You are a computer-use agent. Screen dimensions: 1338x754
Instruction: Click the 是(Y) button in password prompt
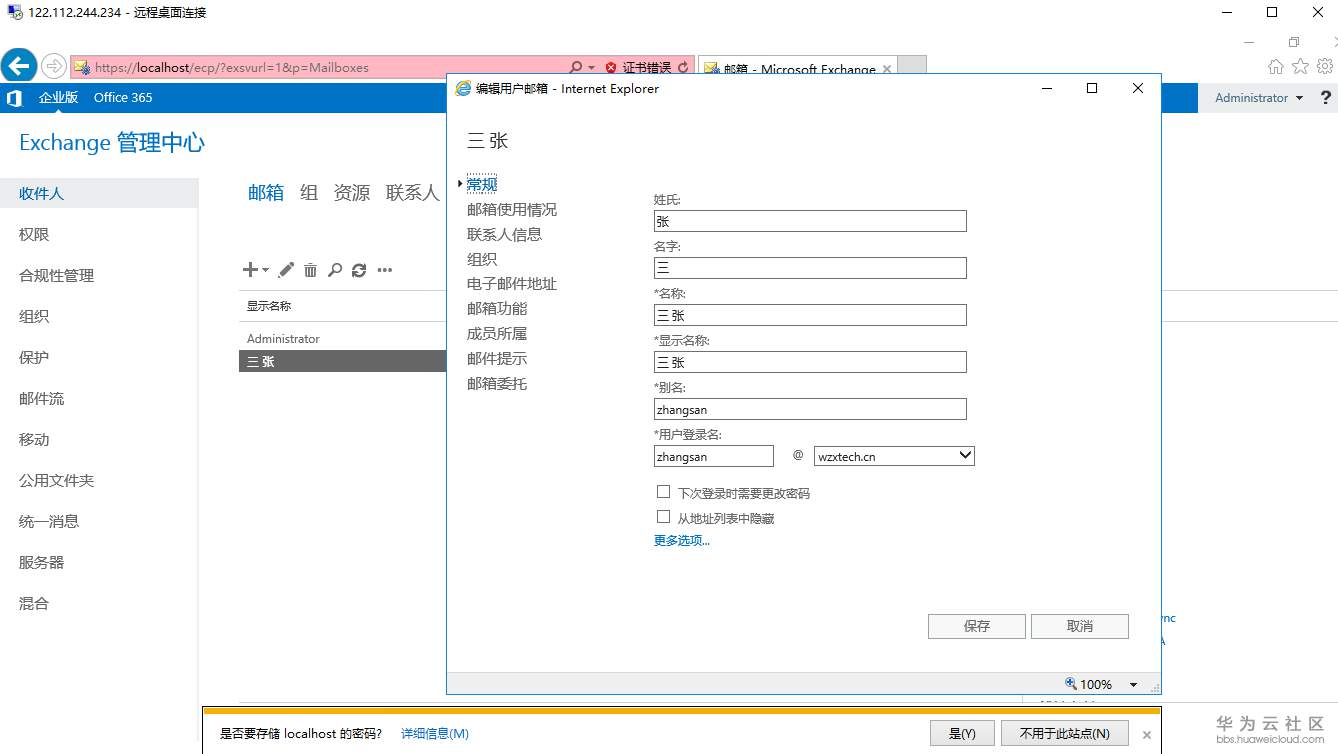click(962, 733)
